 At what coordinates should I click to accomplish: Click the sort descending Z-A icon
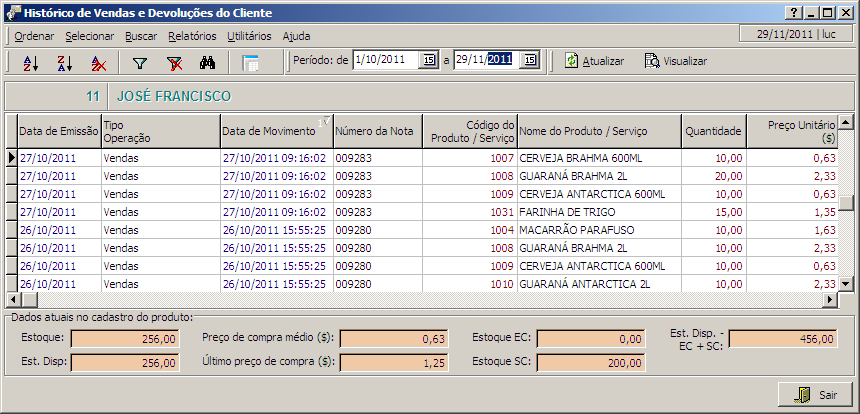64,62
